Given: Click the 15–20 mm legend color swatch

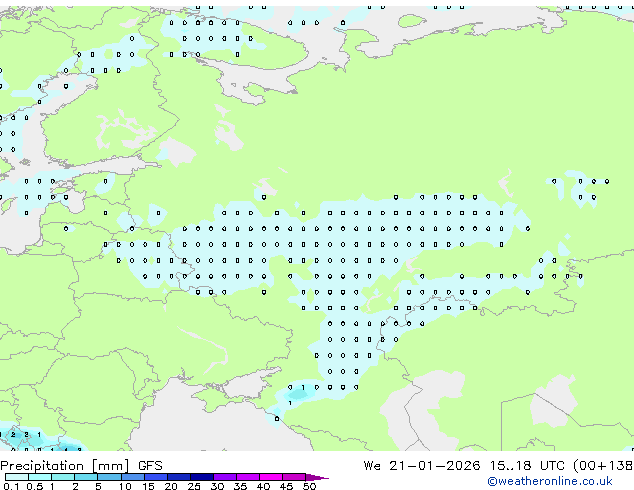Looking at the screenshot, I should pos(156,477).
